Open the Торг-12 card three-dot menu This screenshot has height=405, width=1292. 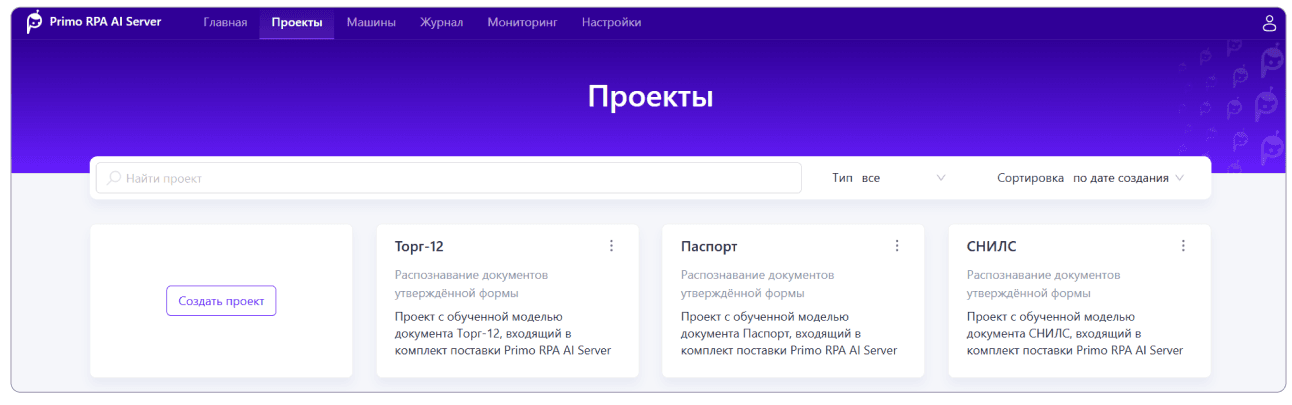[x=611, y=246]
